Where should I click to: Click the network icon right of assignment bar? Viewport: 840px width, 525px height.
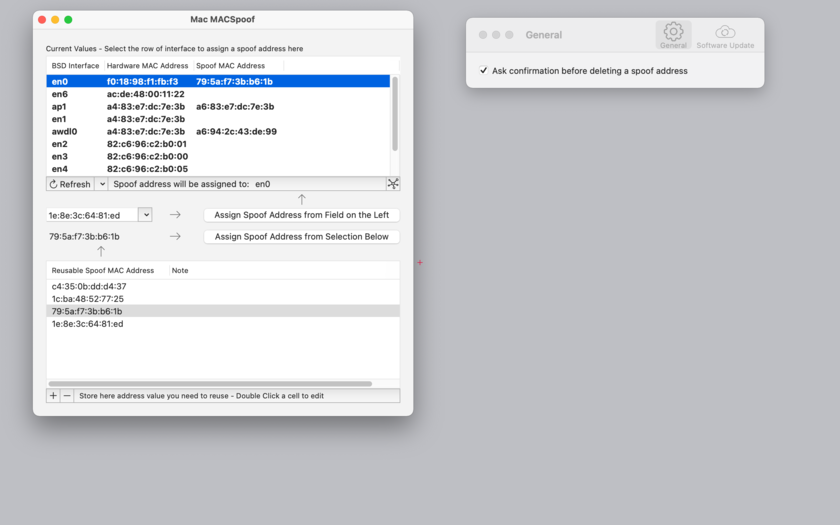tap(393, 184)
